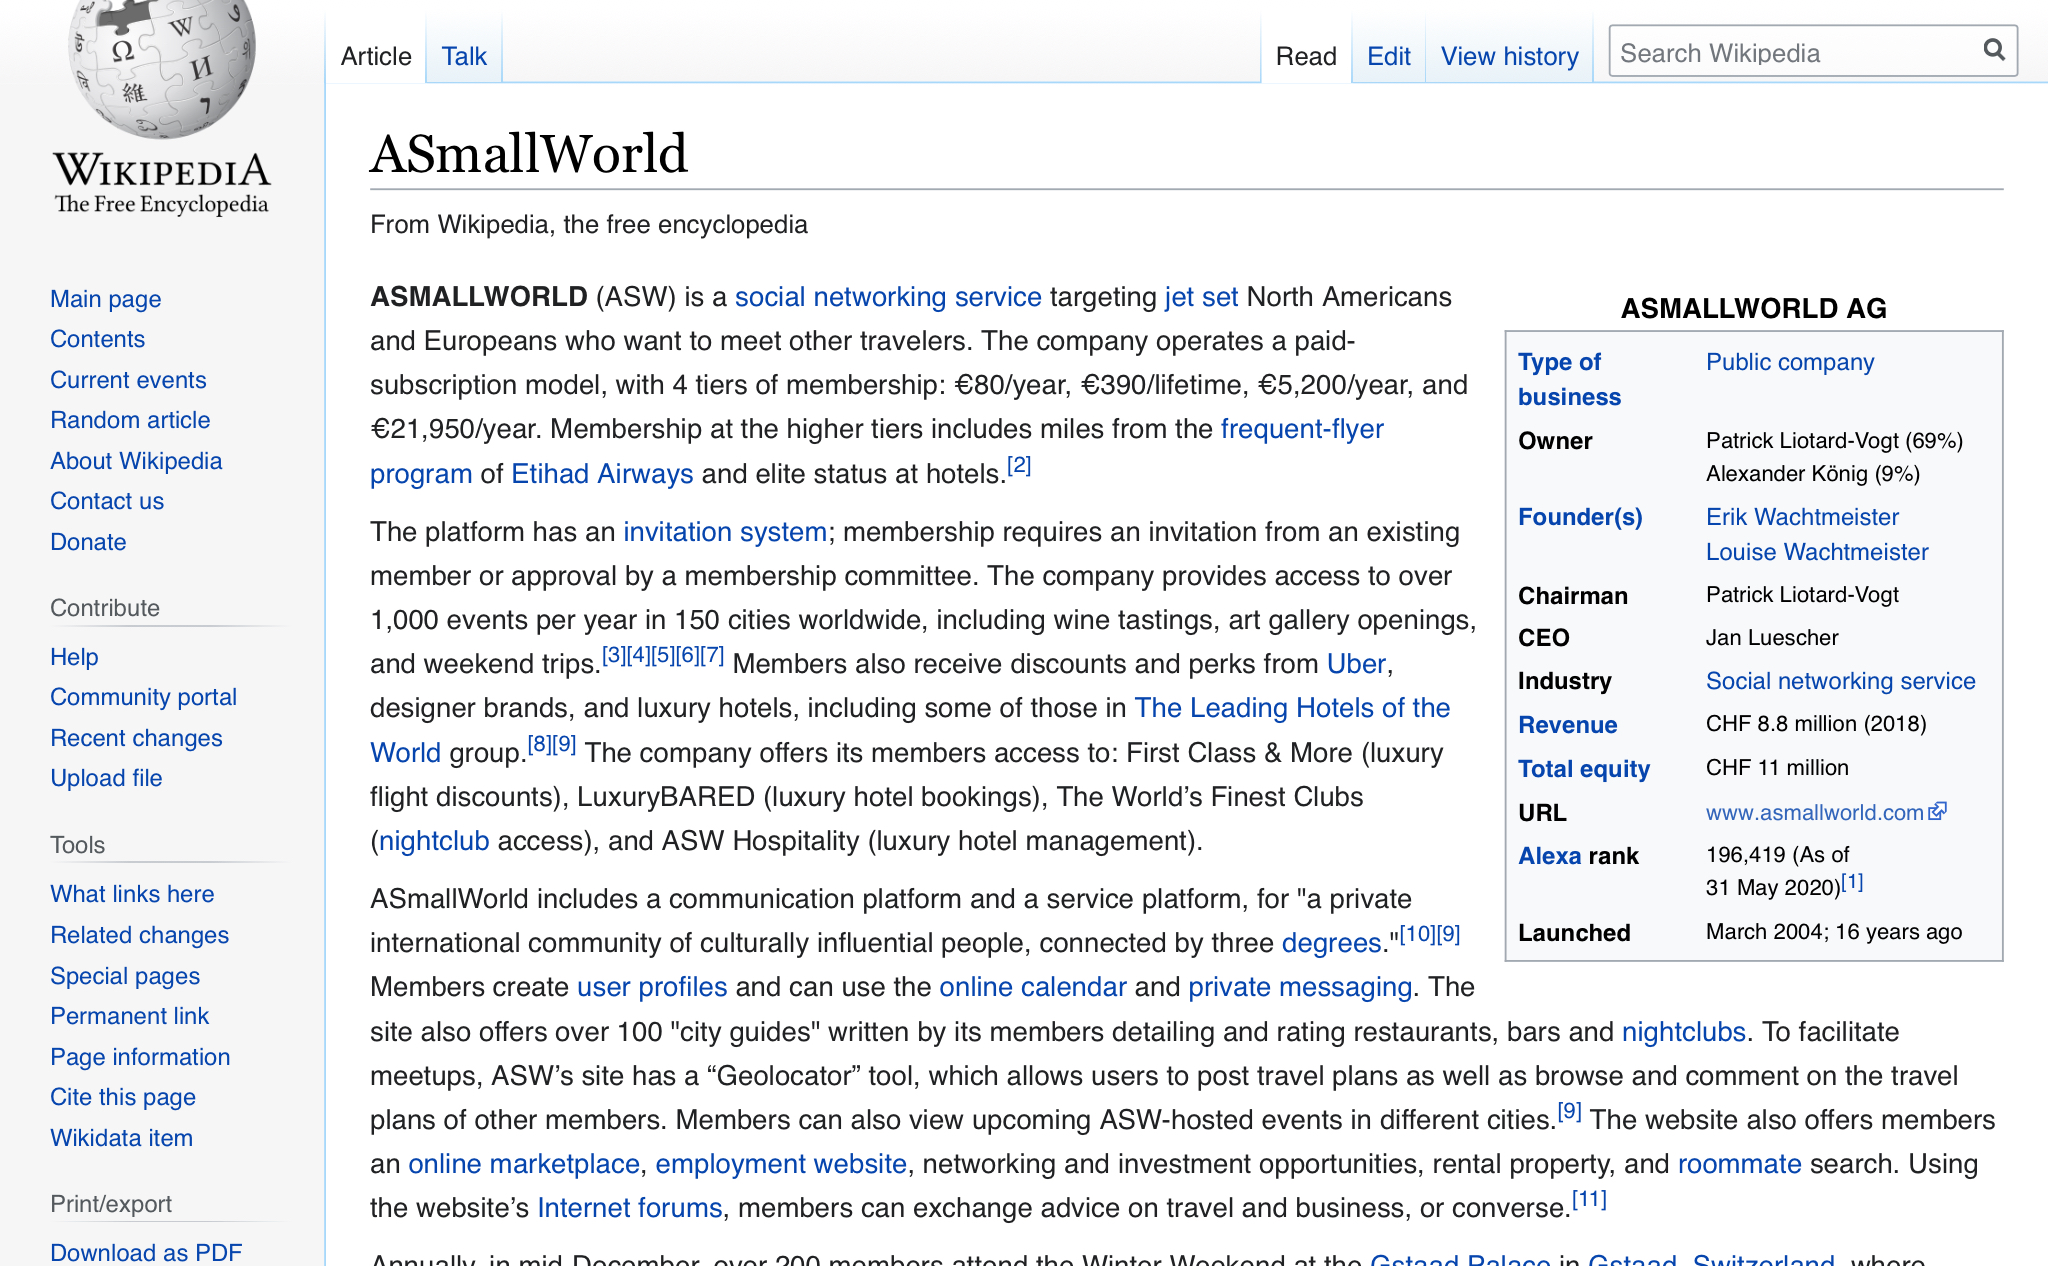Viewport: 2048px width, 1266px height.
Task: Click the Jan Luescher CEO value
Action: click(x=1772, y=638)
